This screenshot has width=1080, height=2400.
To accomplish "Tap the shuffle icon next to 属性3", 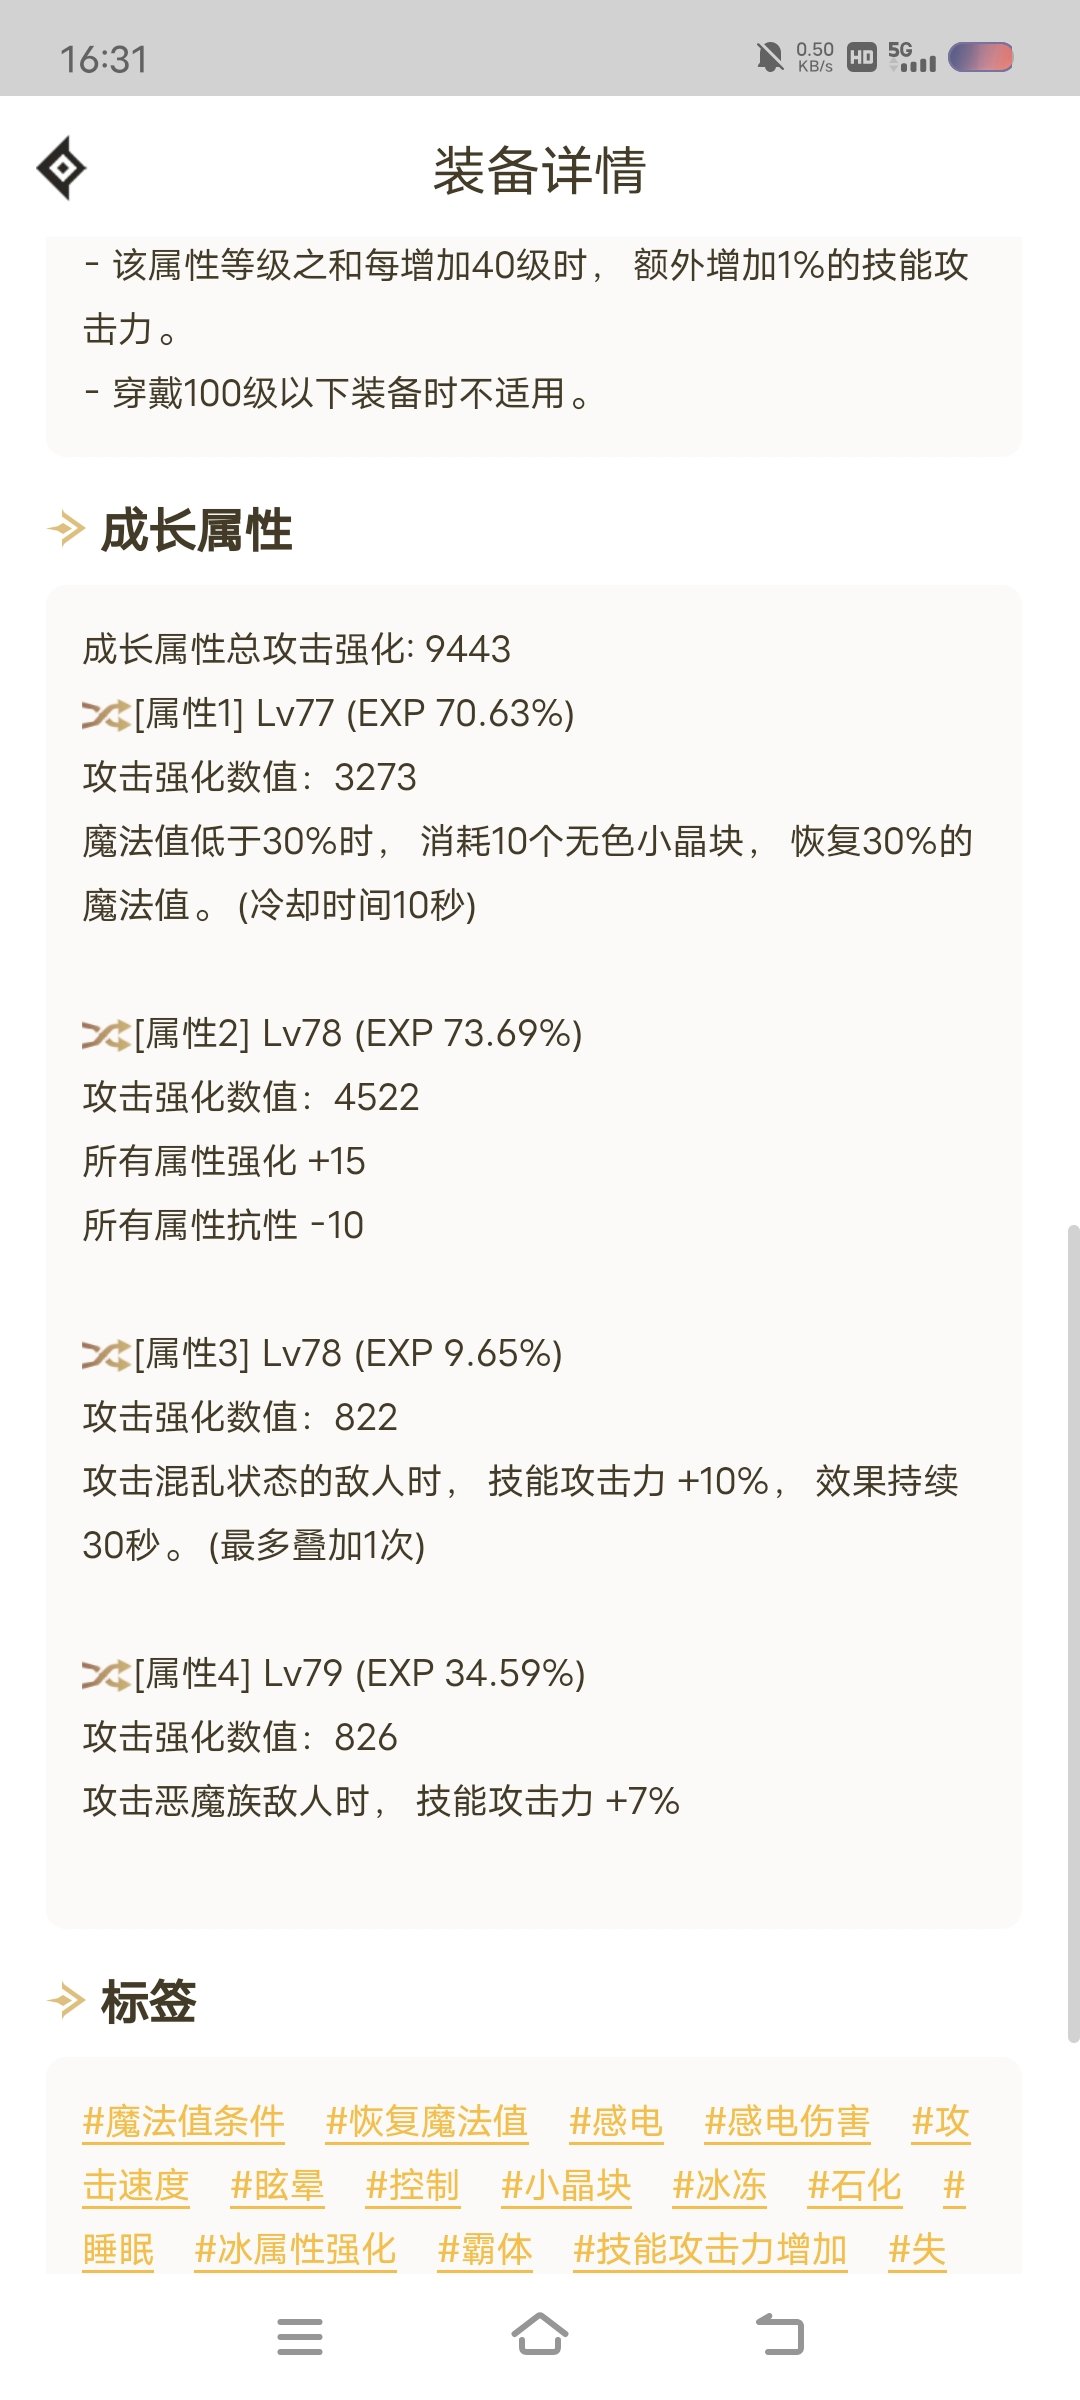I will click(x=106, y=1355).
